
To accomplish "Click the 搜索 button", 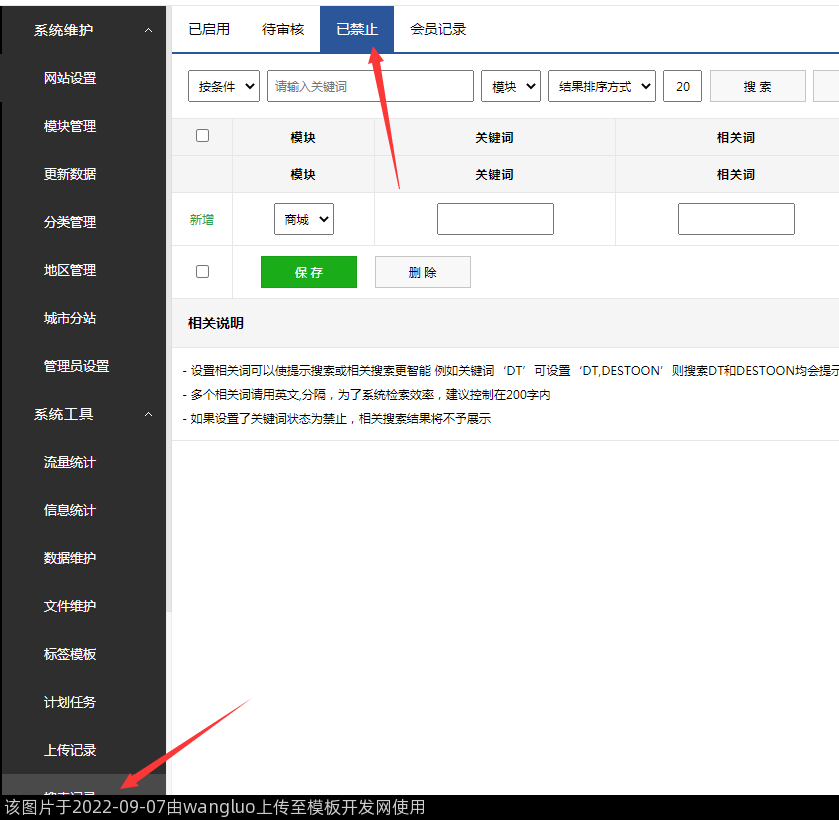I will click(757, 86).
